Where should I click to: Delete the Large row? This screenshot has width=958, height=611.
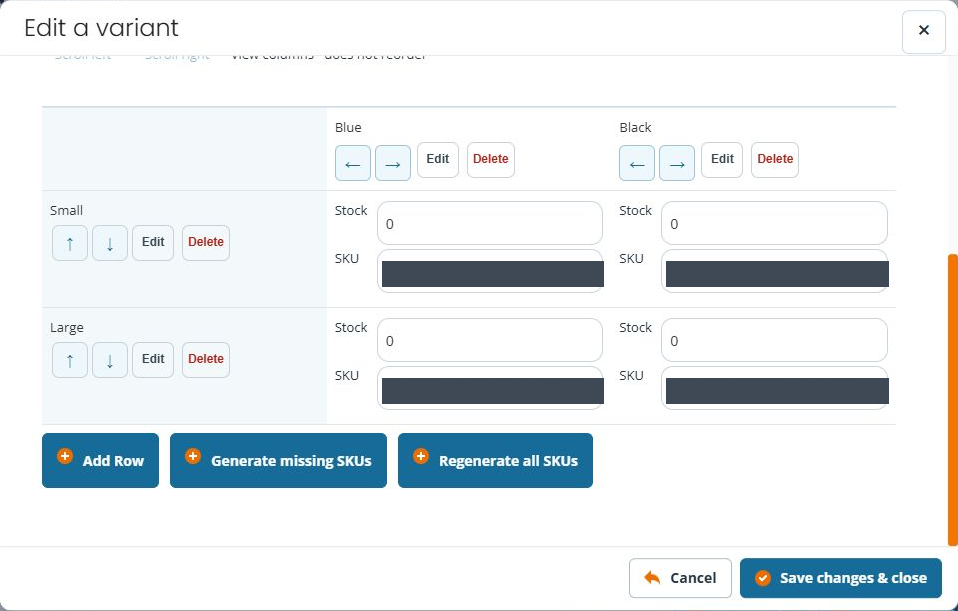tap(206, 360)
